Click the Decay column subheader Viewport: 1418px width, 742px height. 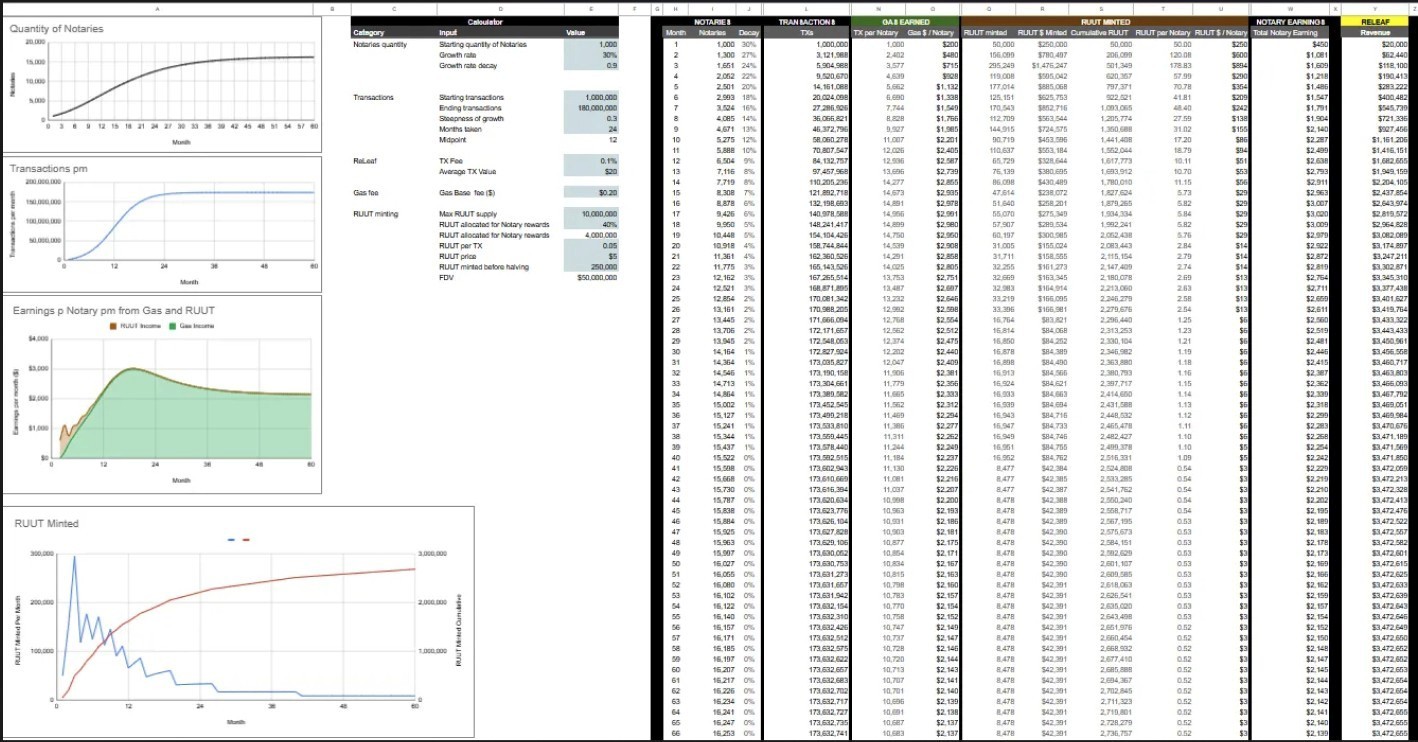click(748, 33)
